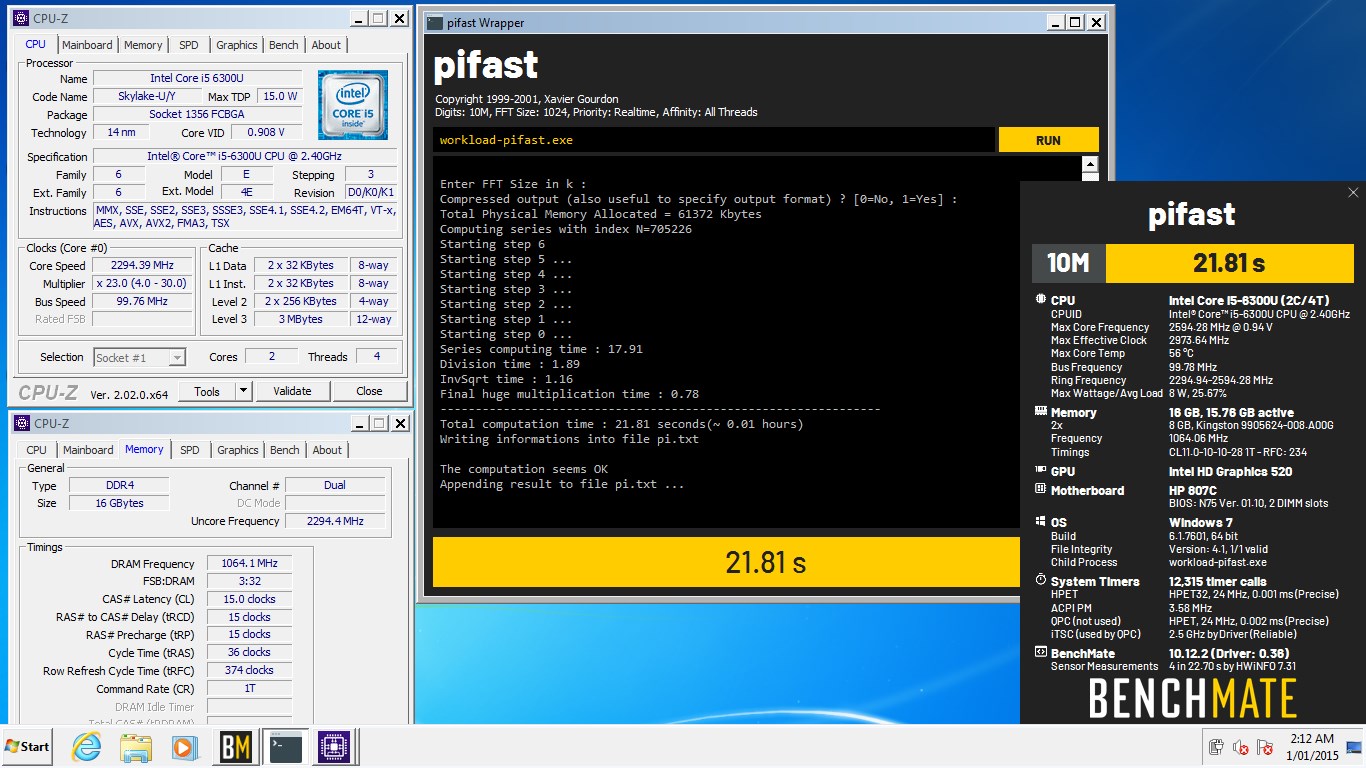Viewport: 1366px width, 768px height.
Task: Open About tab in upper CPU-Z window
Action: (x=326, y=45)
